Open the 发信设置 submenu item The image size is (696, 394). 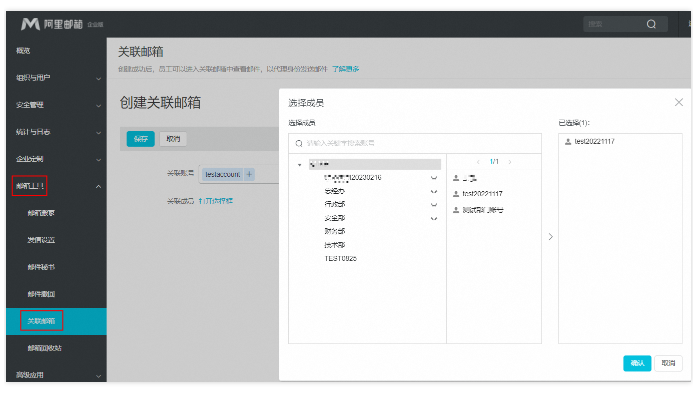click(x=41, y=240)
